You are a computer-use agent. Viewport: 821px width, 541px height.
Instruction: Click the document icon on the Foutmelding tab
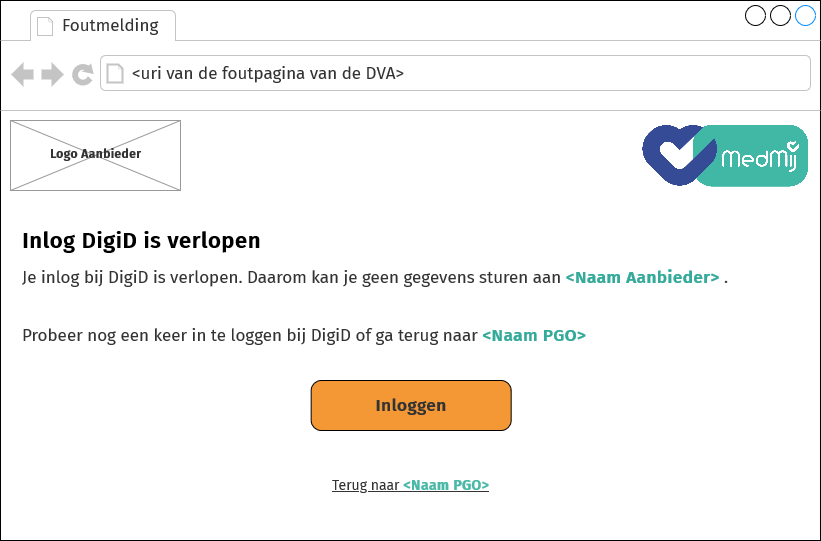point(45,26)
